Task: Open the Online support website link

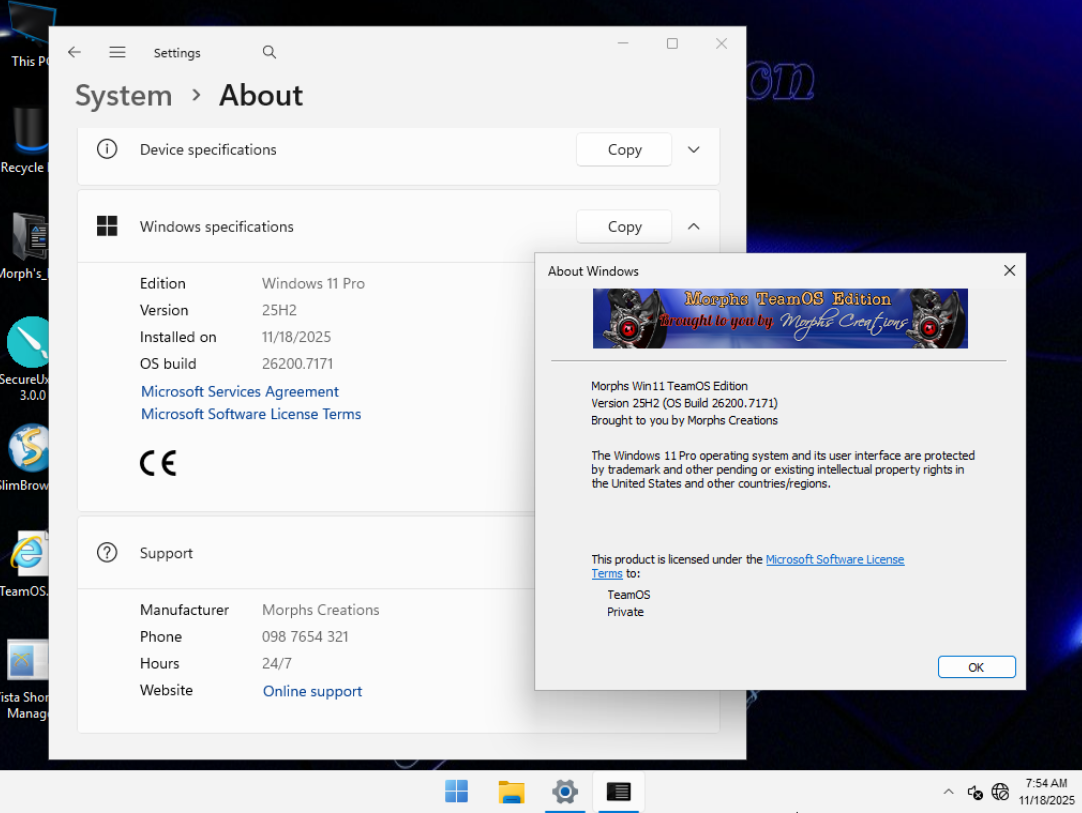Action: point(312,691)
